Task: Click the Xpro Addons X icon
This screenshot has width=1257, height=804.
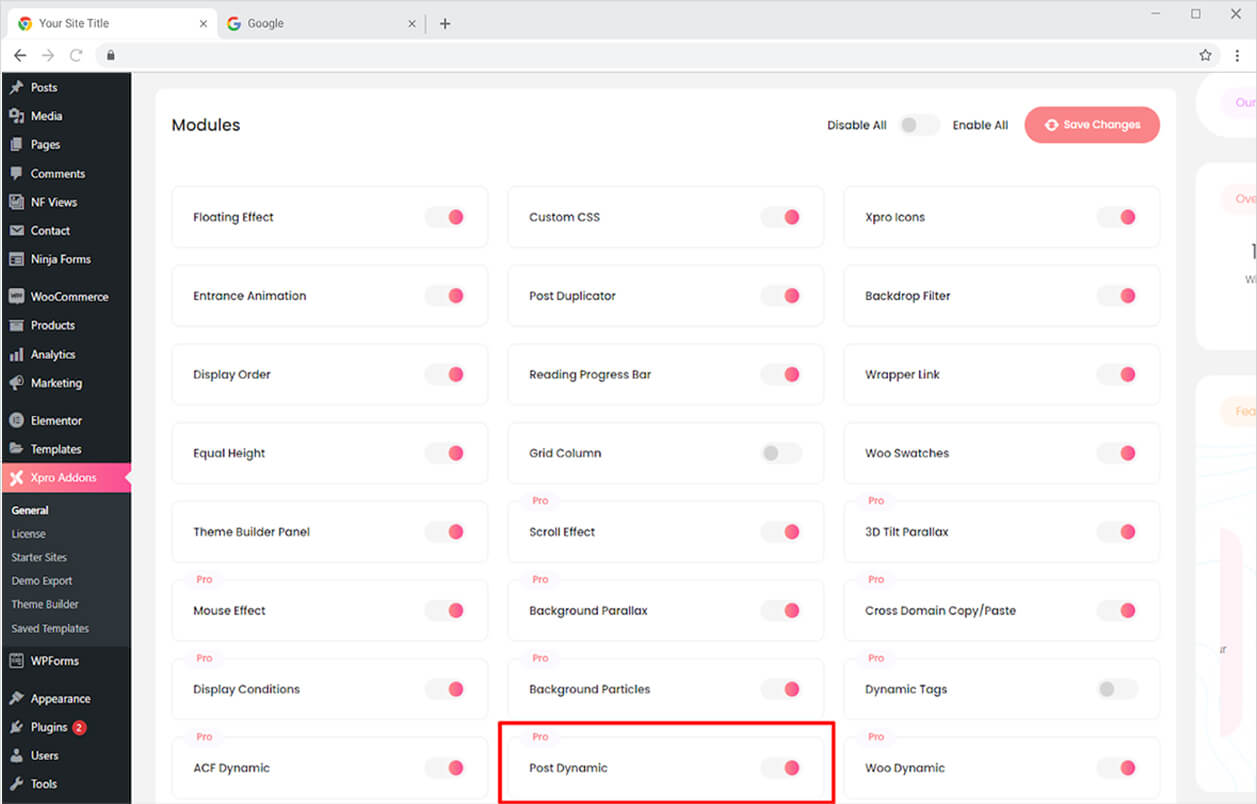Action: [16, 478]
